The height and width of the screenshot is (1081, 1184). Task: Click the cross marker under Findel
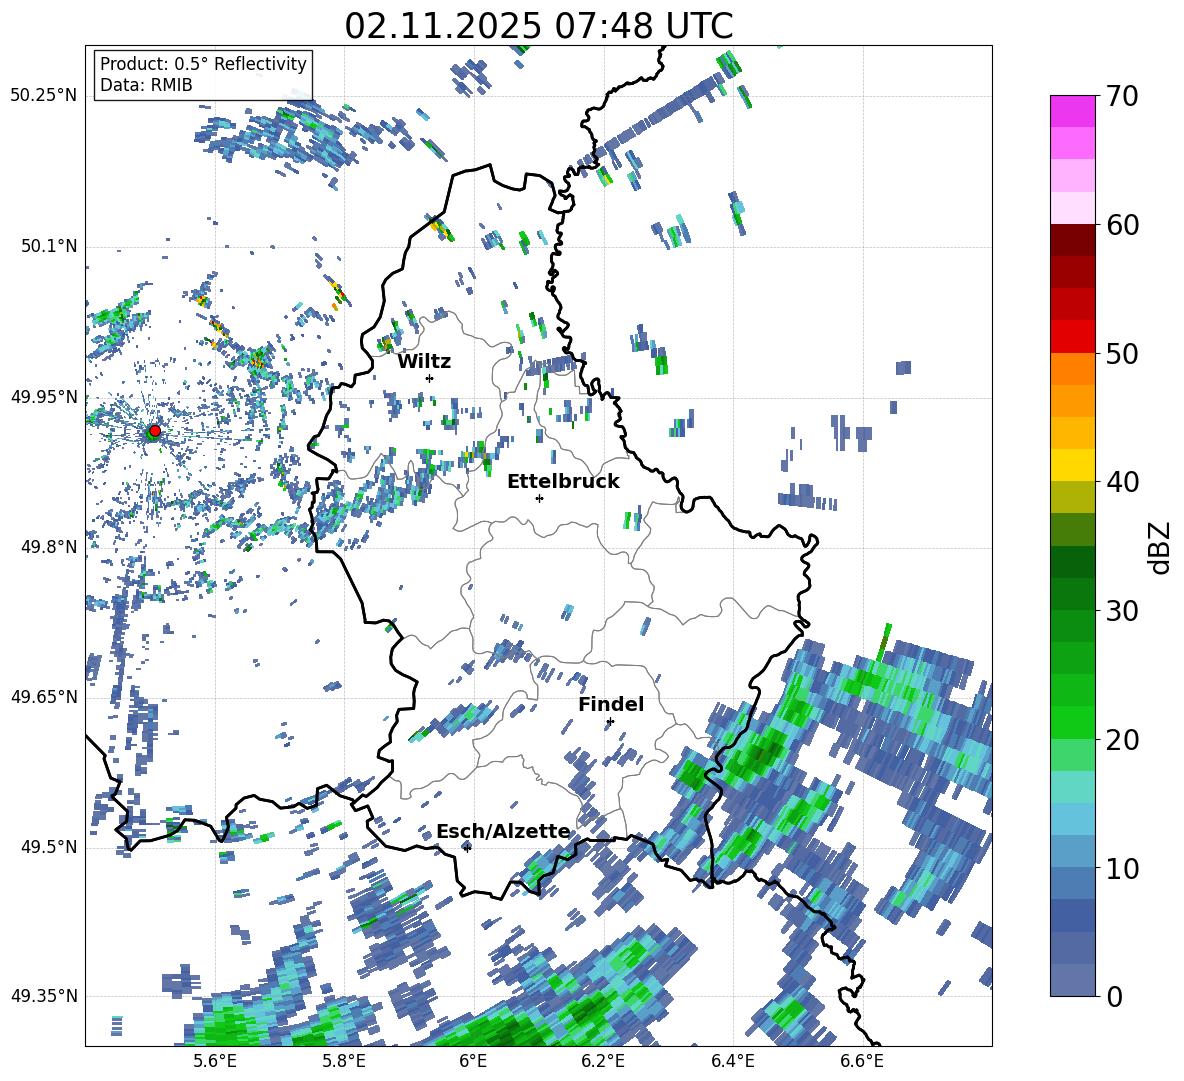click(610, 722)
